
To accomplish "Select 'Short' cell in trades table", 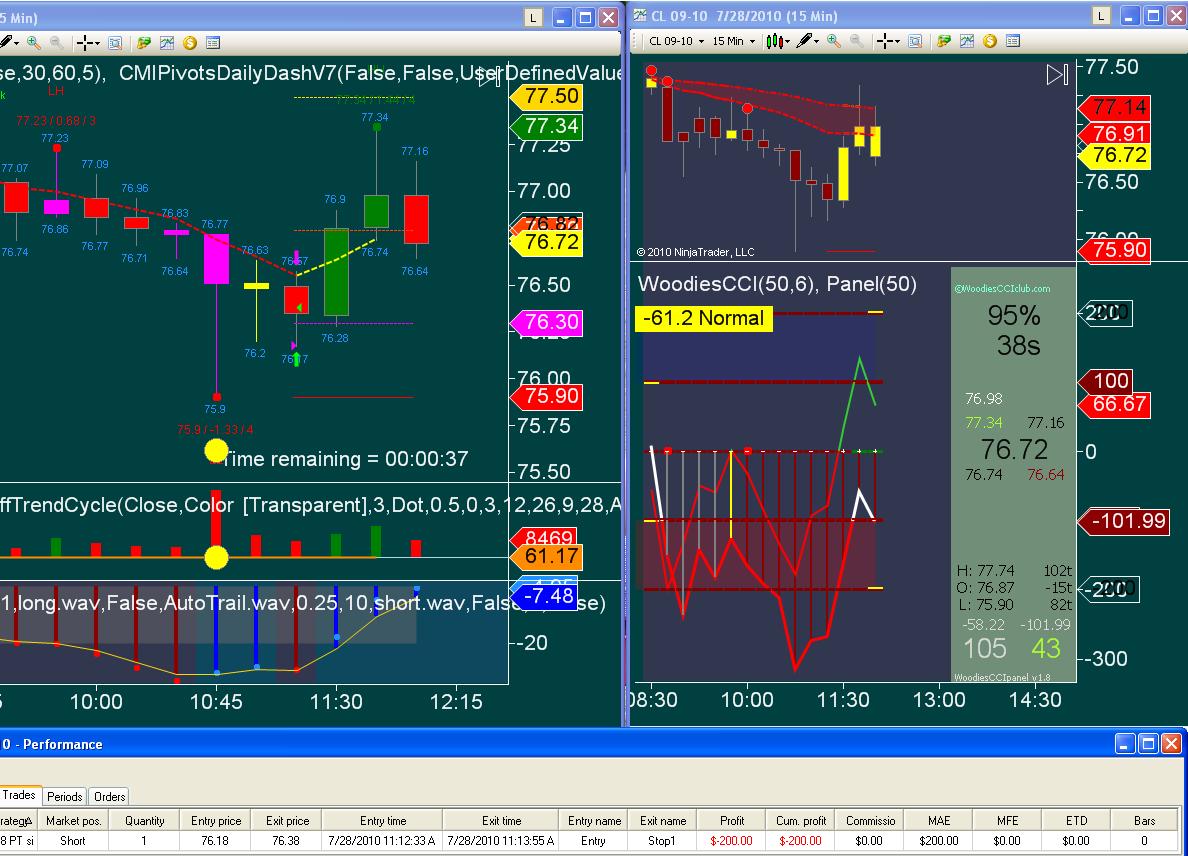I will click(x=73, y=841).
